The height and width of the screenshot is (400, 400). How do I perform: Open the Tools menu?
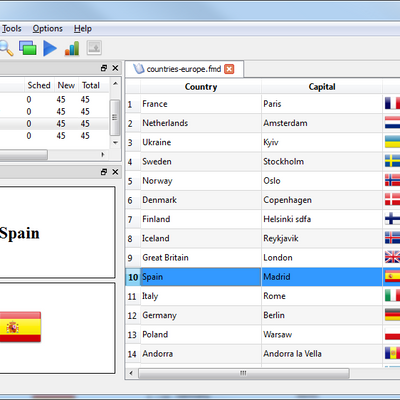point(11,29)
